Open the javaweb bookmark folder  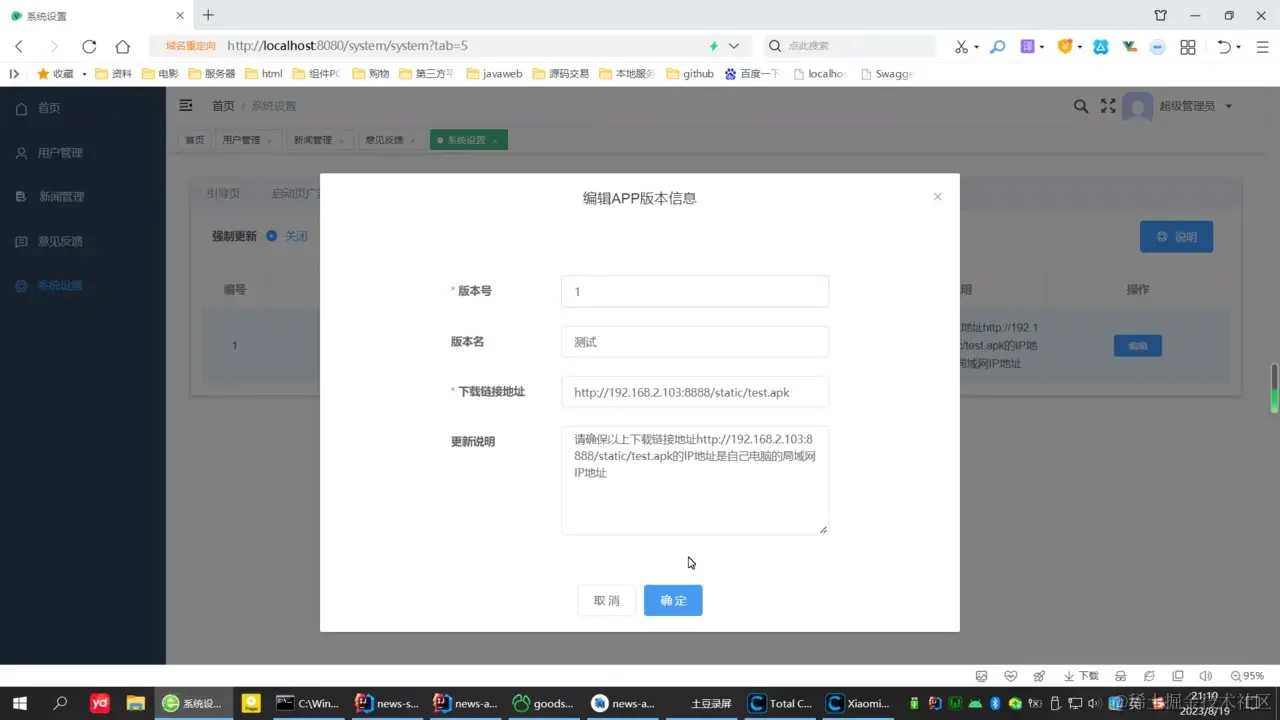click(494, 74)
